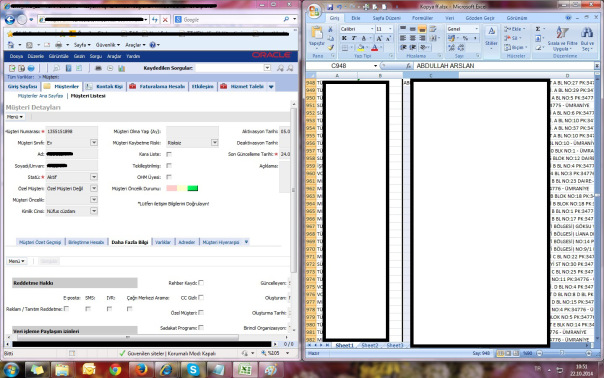Expand the Excel font name dropdown
The height and width of the screenshot is (378, 604).
click(372, 29)
